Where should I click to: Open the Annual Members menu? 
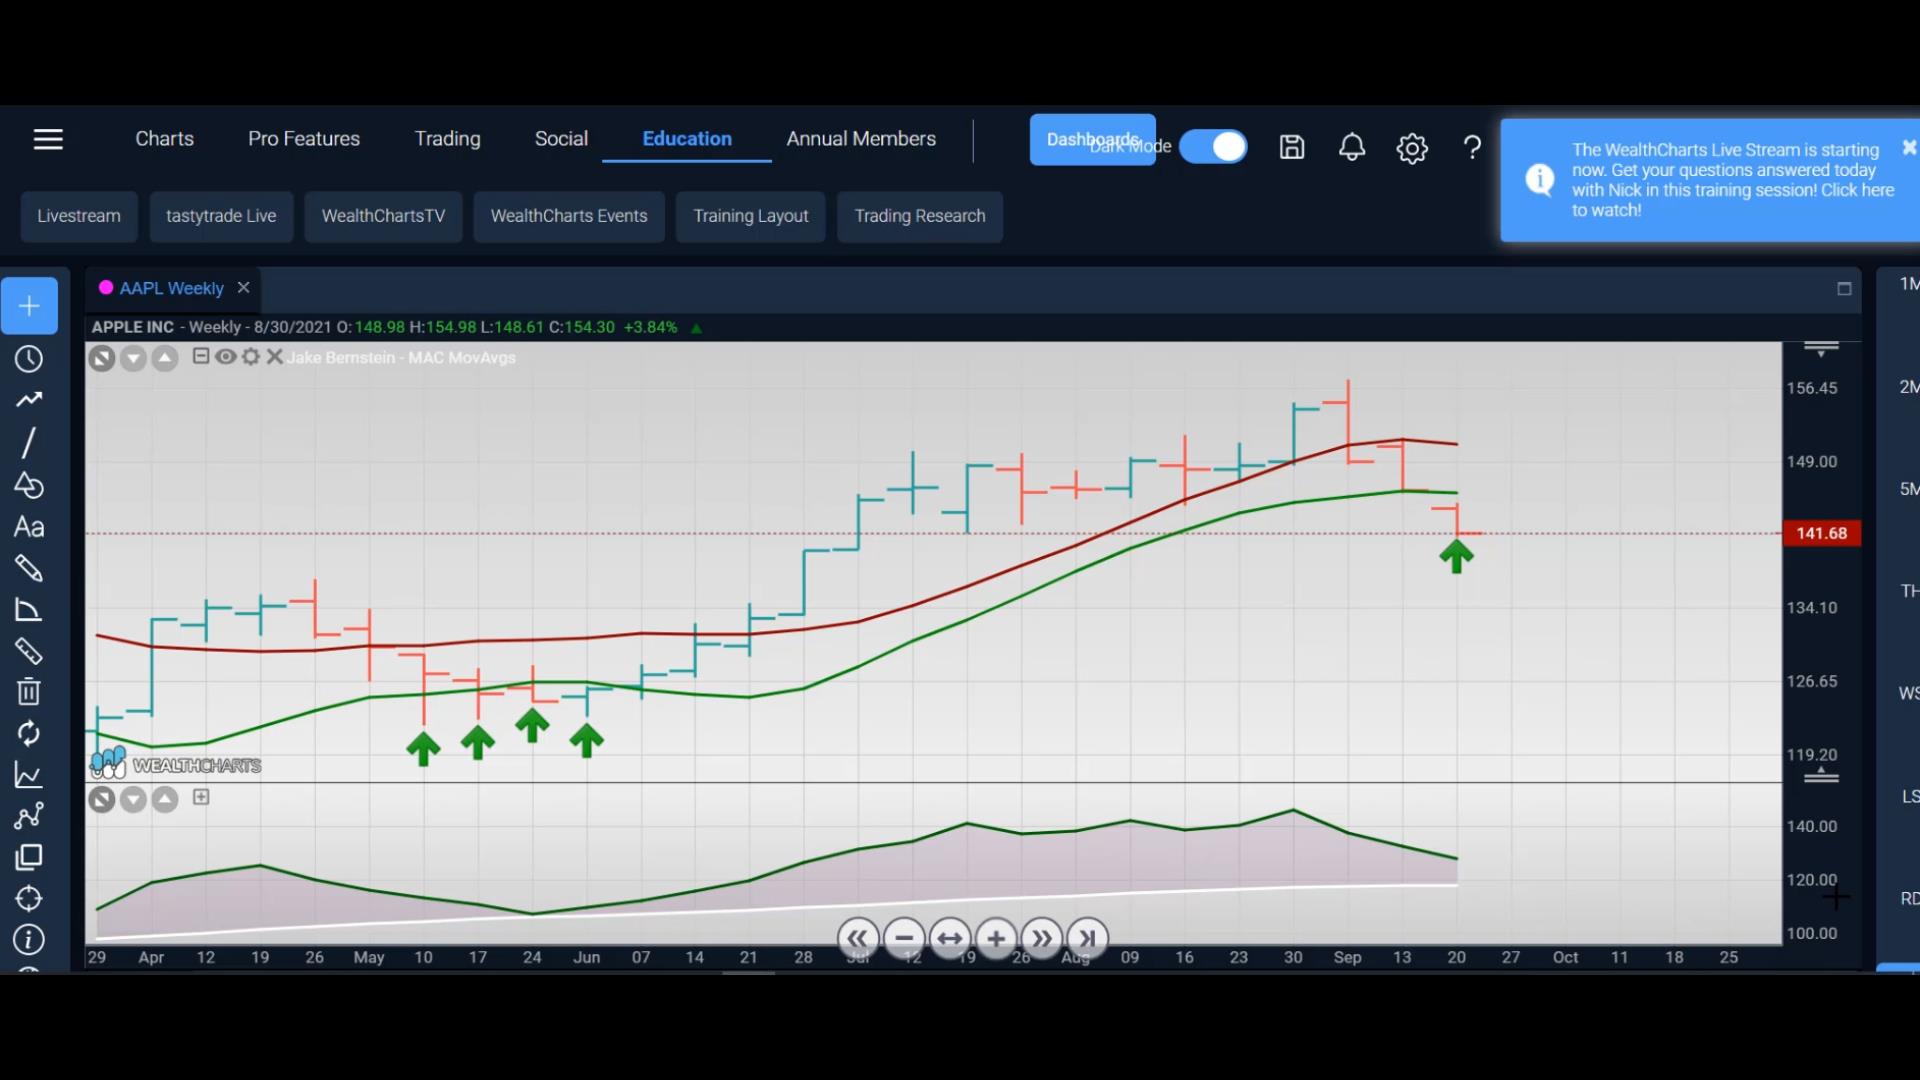861,139
